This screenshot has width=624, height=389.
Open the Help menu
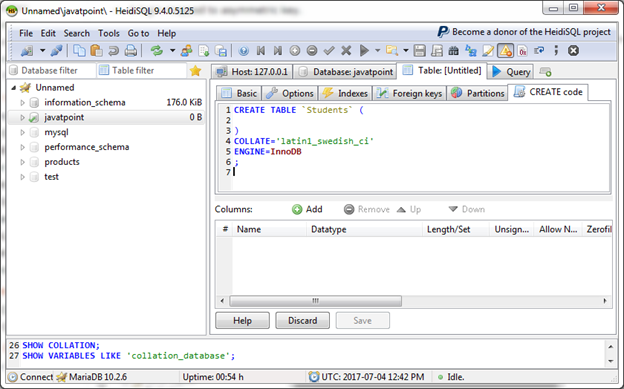click(x=166, y=33)
